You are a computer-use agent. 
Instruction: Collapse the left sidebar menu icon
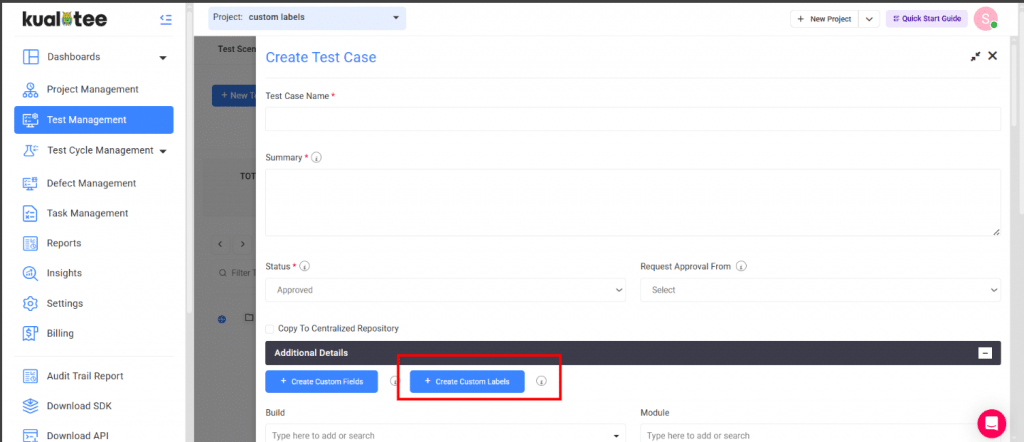(x=165, y=19)
